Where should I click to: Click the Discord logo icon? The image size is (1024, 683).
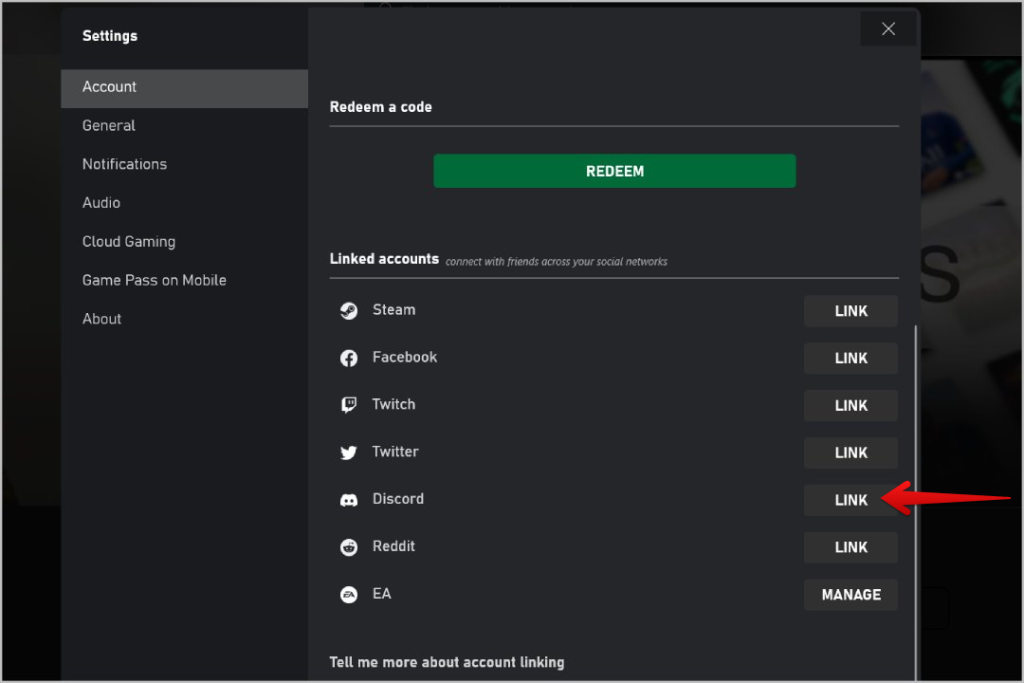[x=349, y=500]
